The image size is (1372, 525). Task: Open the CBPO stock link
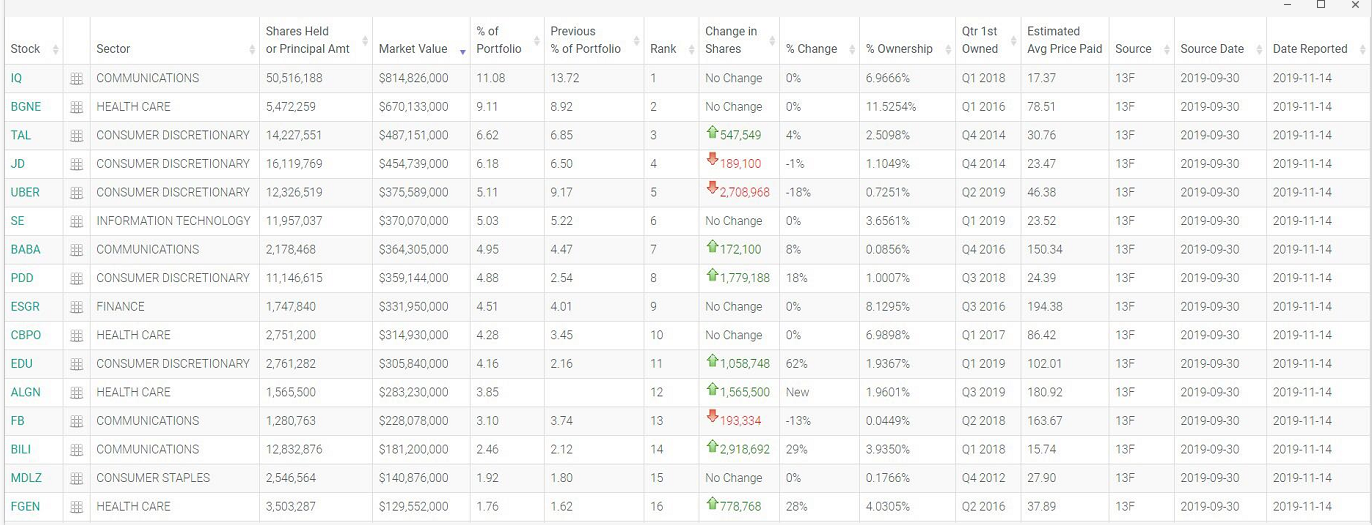click(x=26, y=335)
